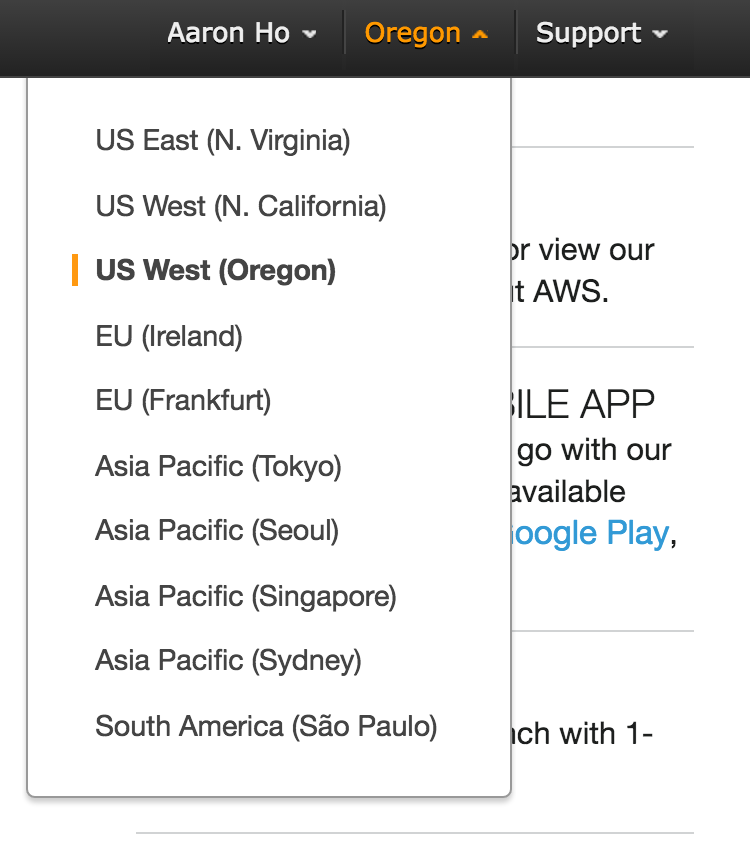The width and height of the screenshot is (750, 862).
Task: Expand the Support menu
Action: click(x=600, y=33)
